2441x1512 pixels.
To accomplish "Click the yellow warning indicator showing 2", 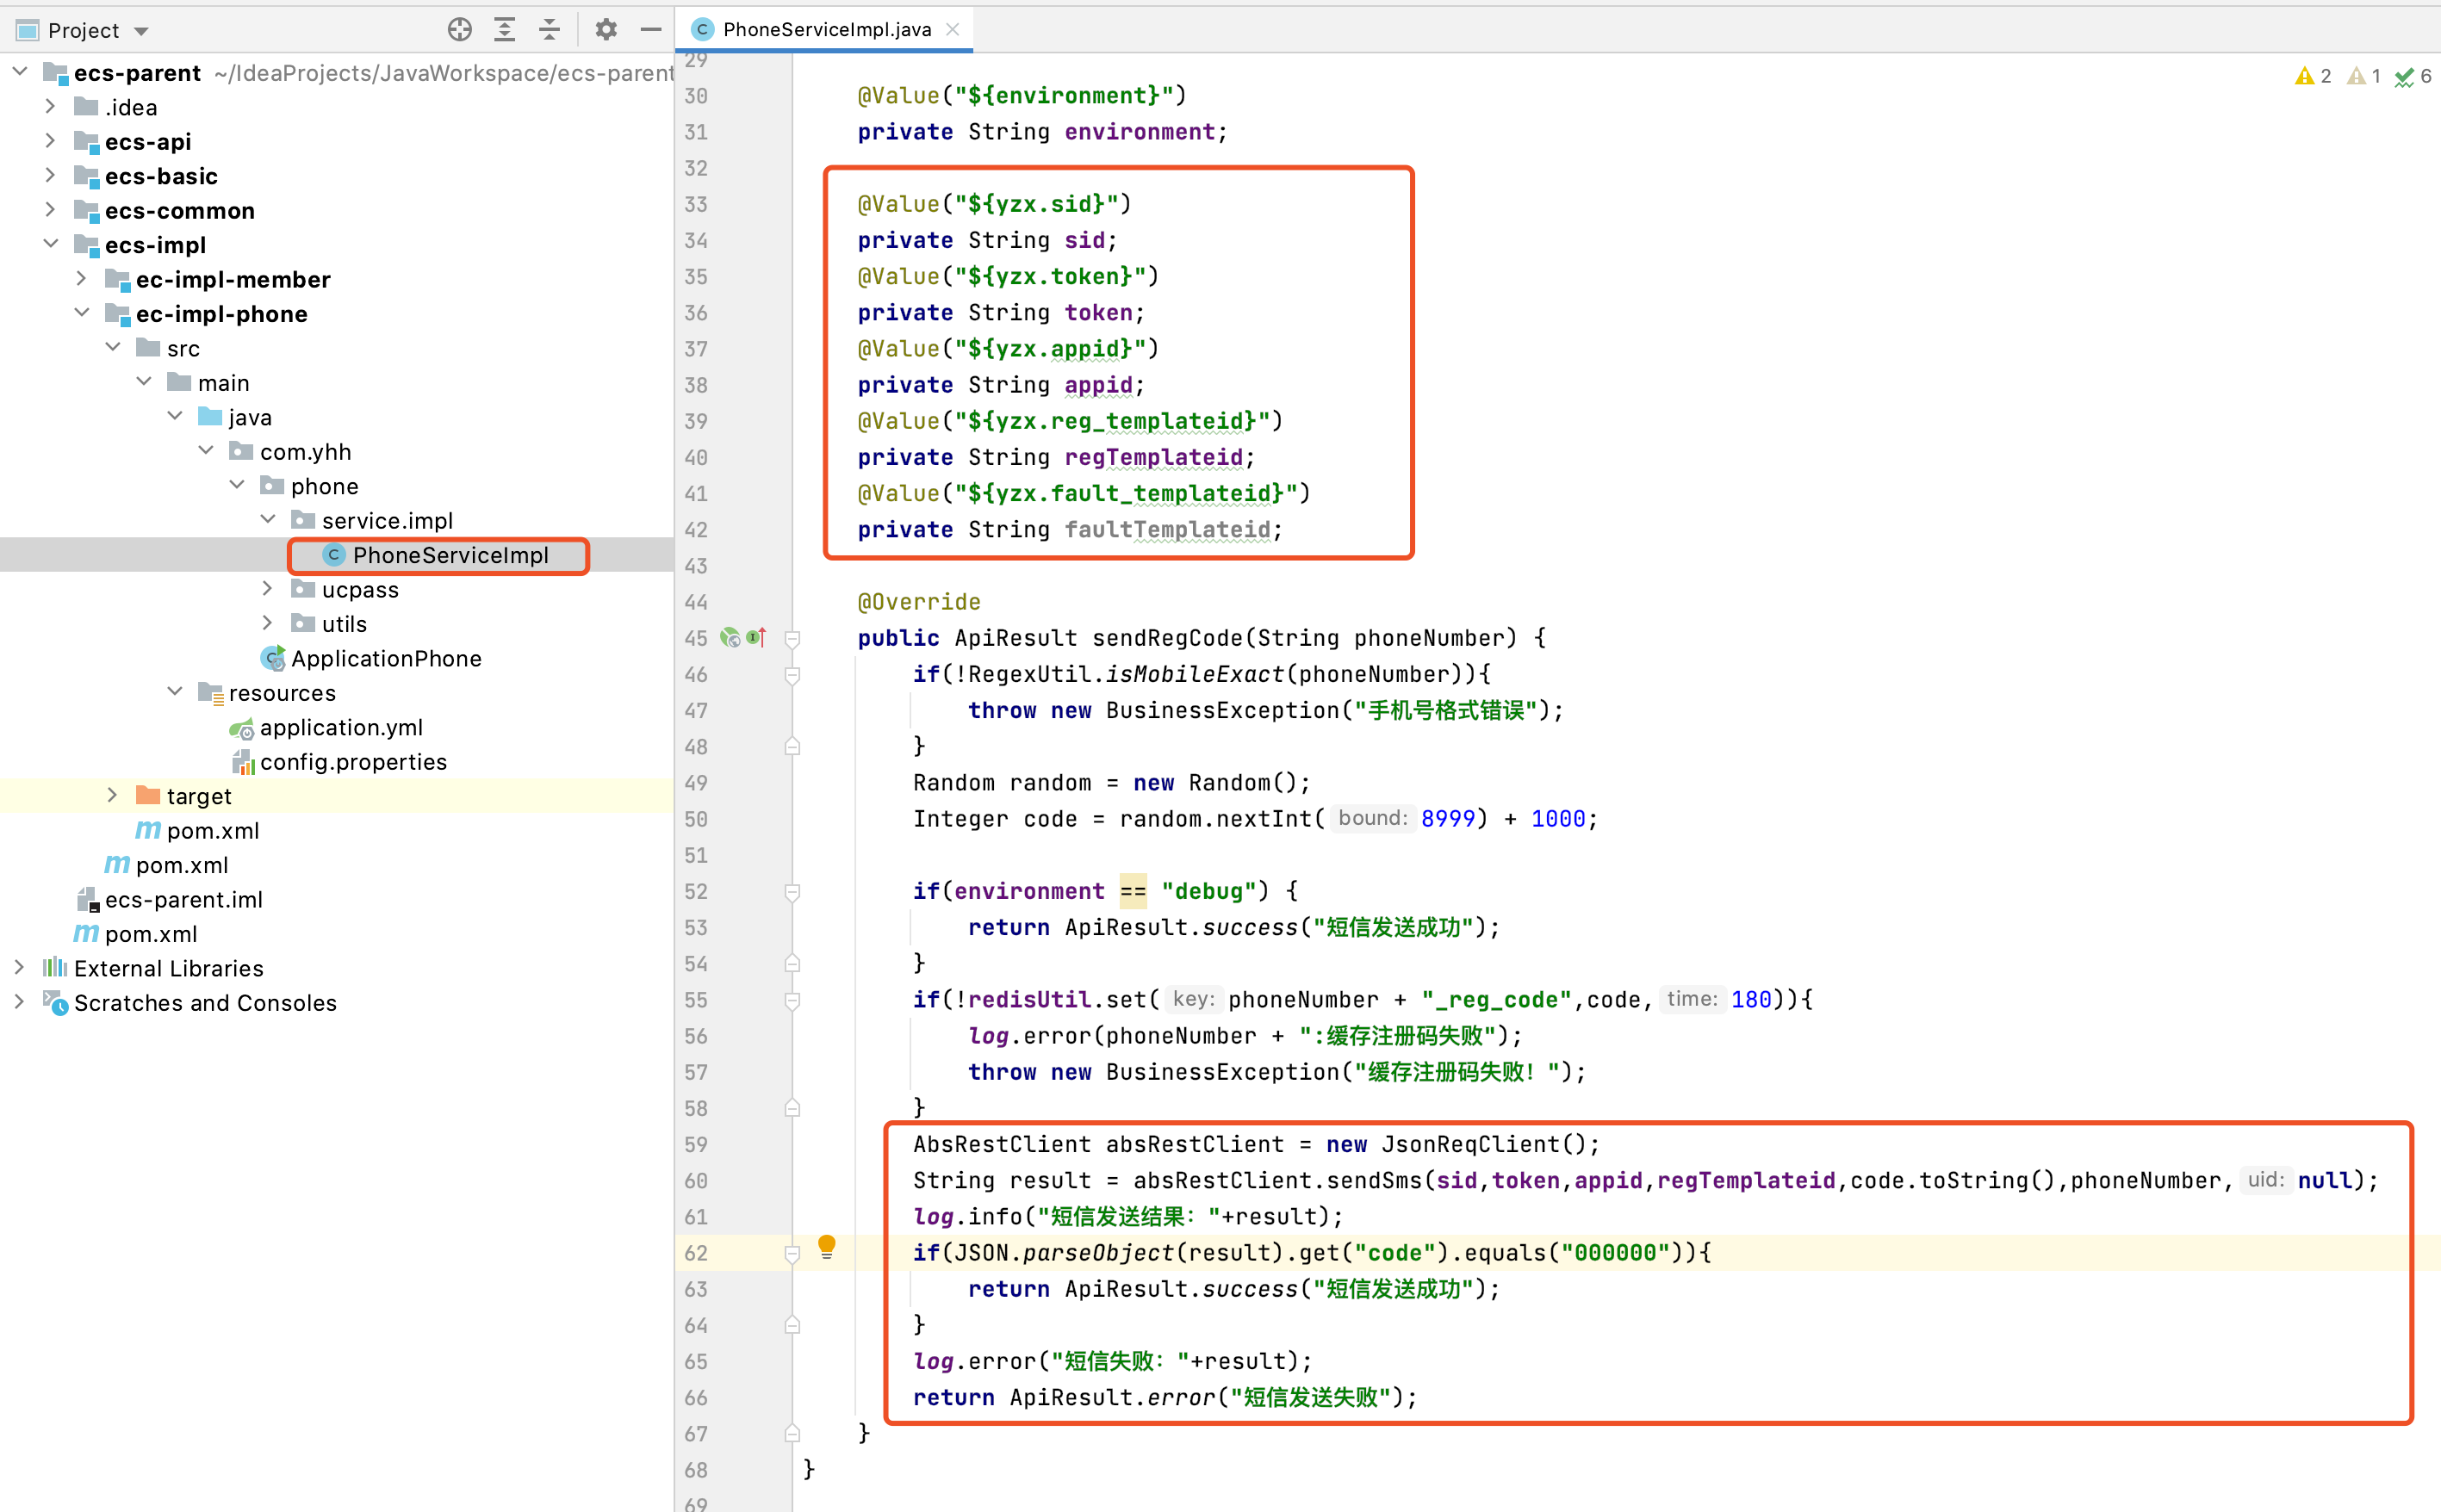I will tap(2312, 76).
